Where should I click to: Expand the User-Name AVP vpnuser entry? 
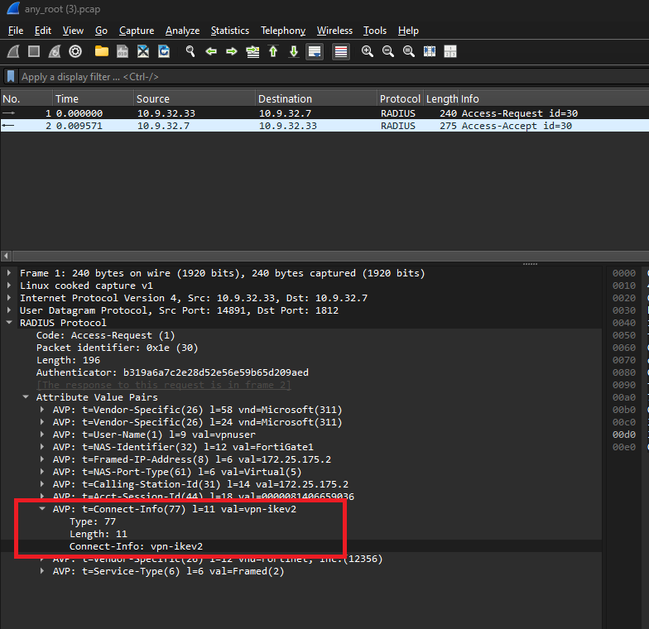point(42,434)
